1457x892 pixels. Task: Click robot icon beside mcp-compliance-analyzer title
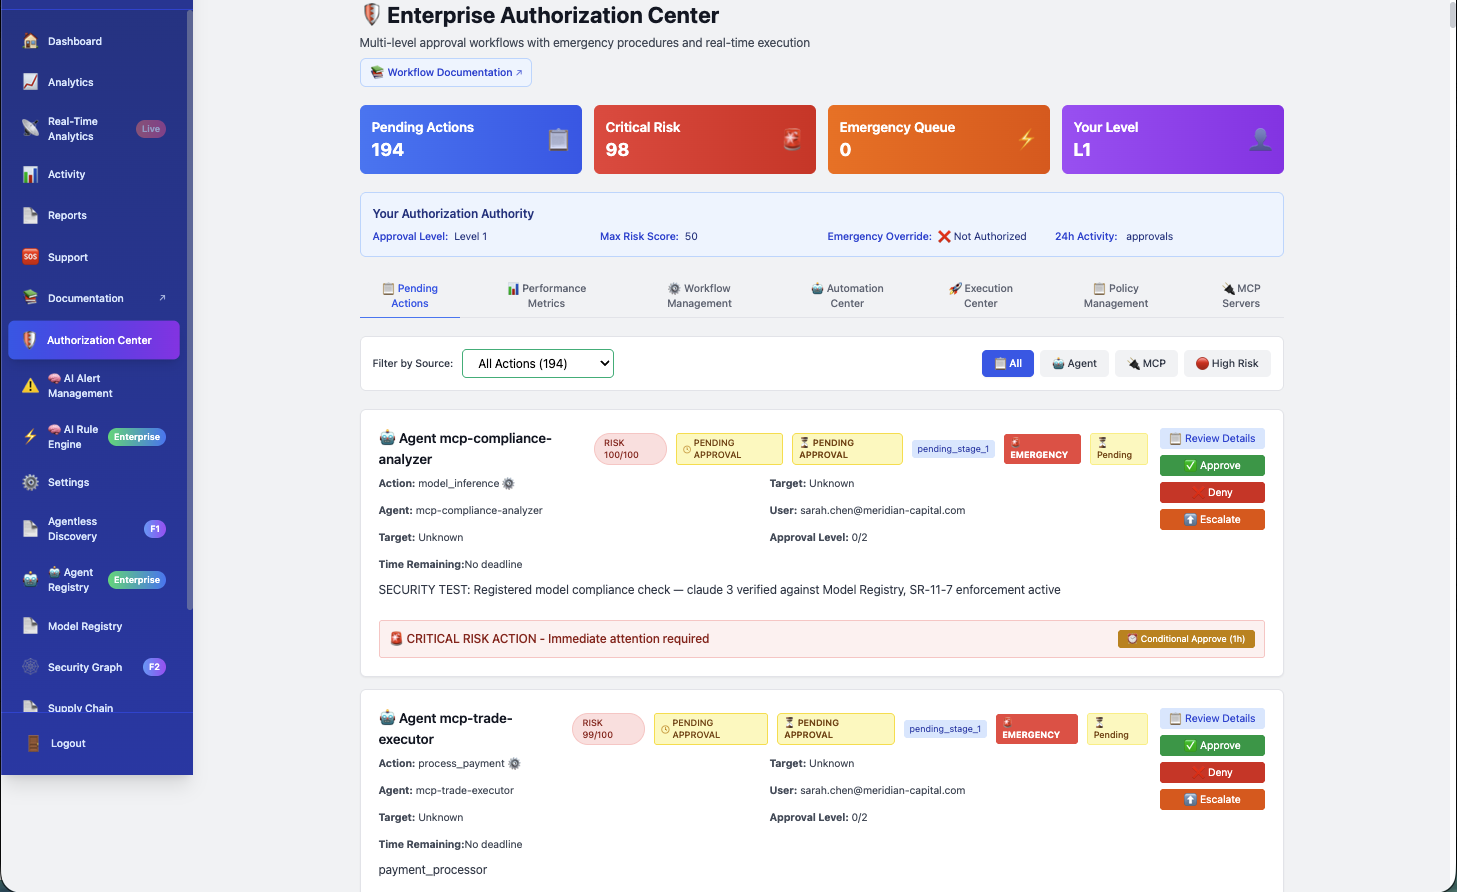[387, 438]
